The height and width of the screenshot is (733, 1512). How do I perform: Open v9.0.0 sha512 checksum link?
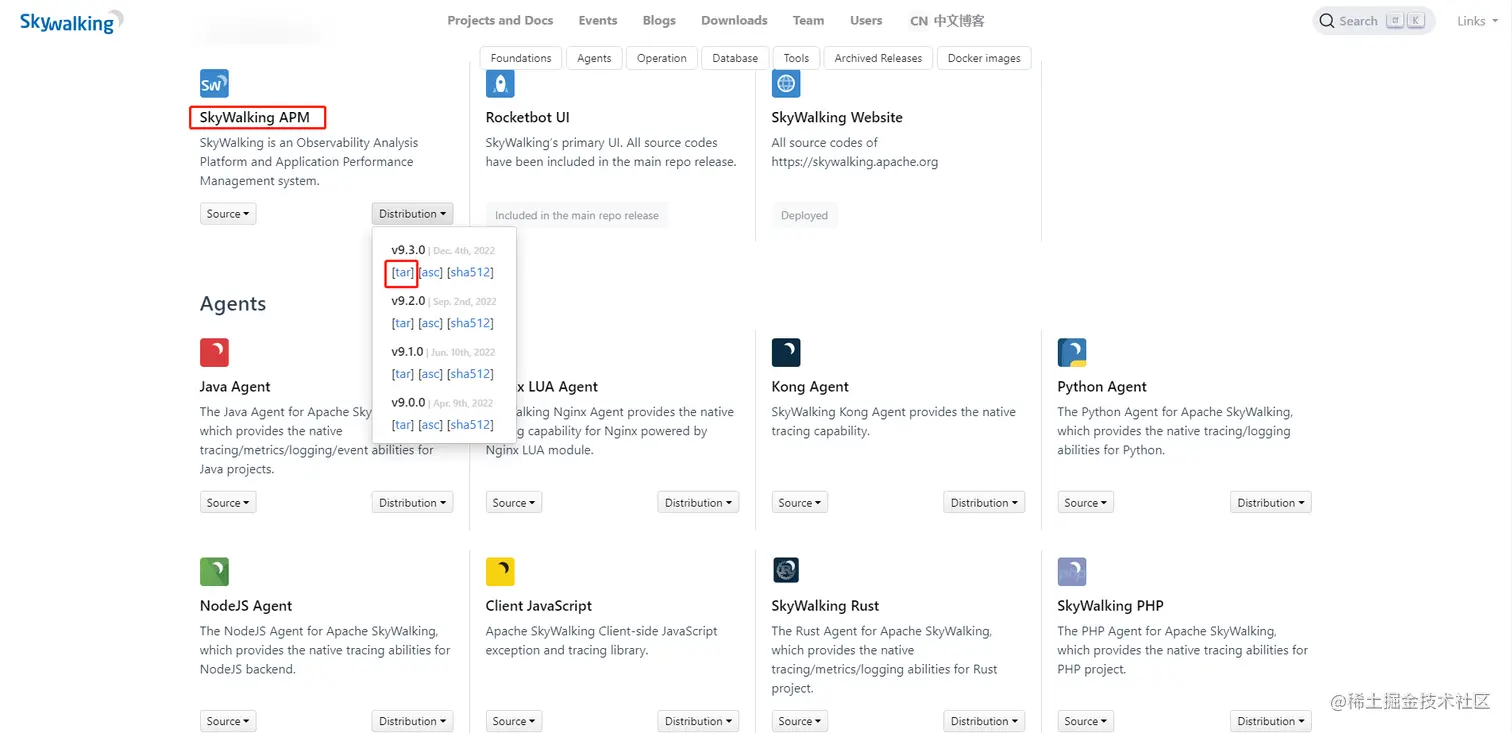coord(470,425)
